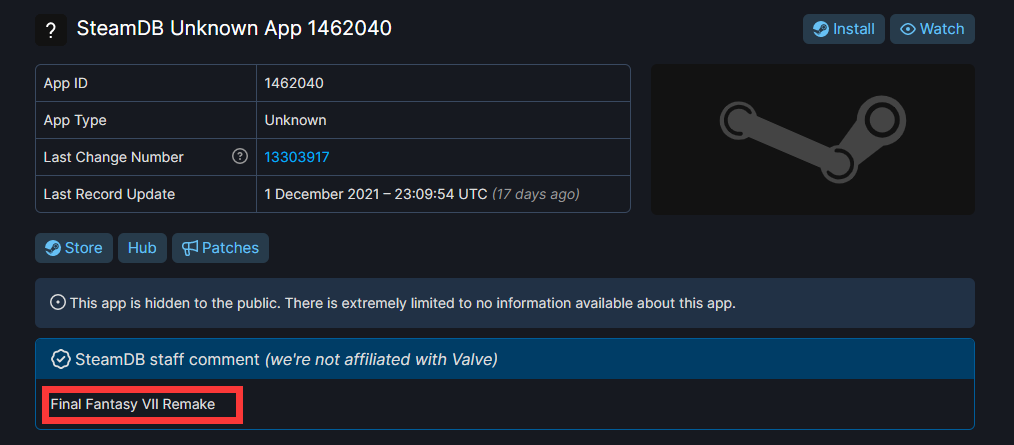Click the App ID value 1462040
Viewport: 1014px width, 445px height.
coord(294,83)
